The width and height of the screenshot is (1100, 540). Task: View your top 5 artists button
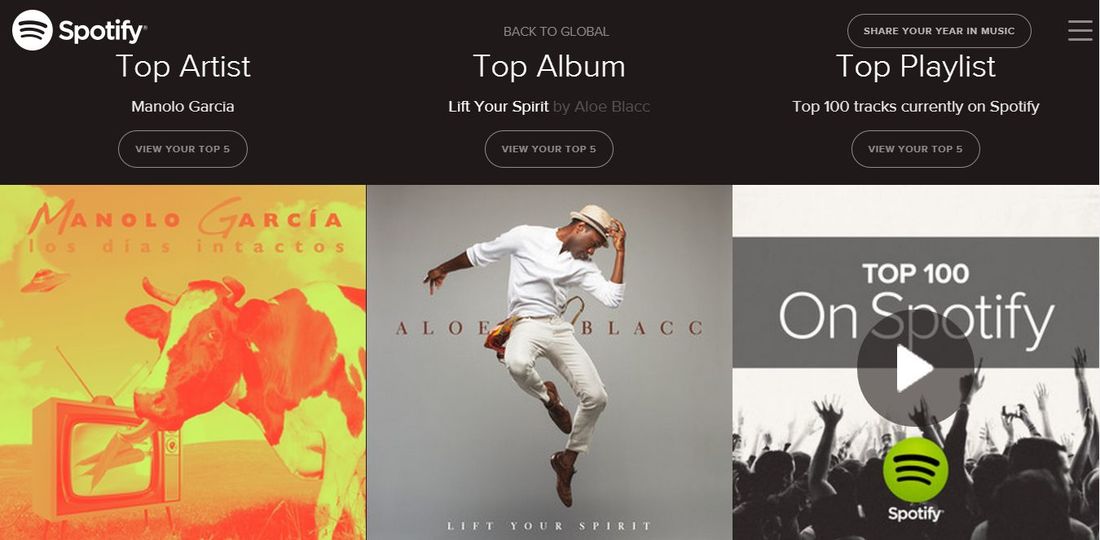182,149
